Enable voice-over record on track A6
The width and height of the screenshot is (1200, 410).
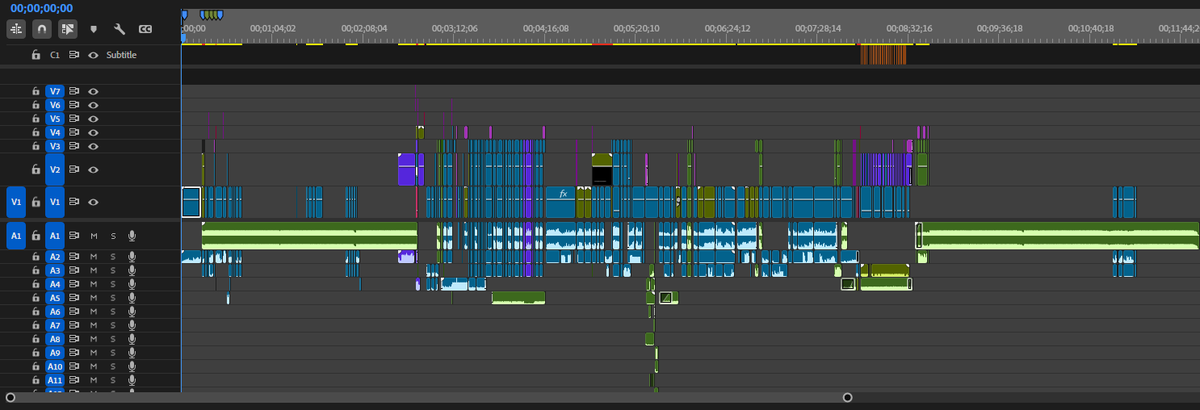(131, 312)
